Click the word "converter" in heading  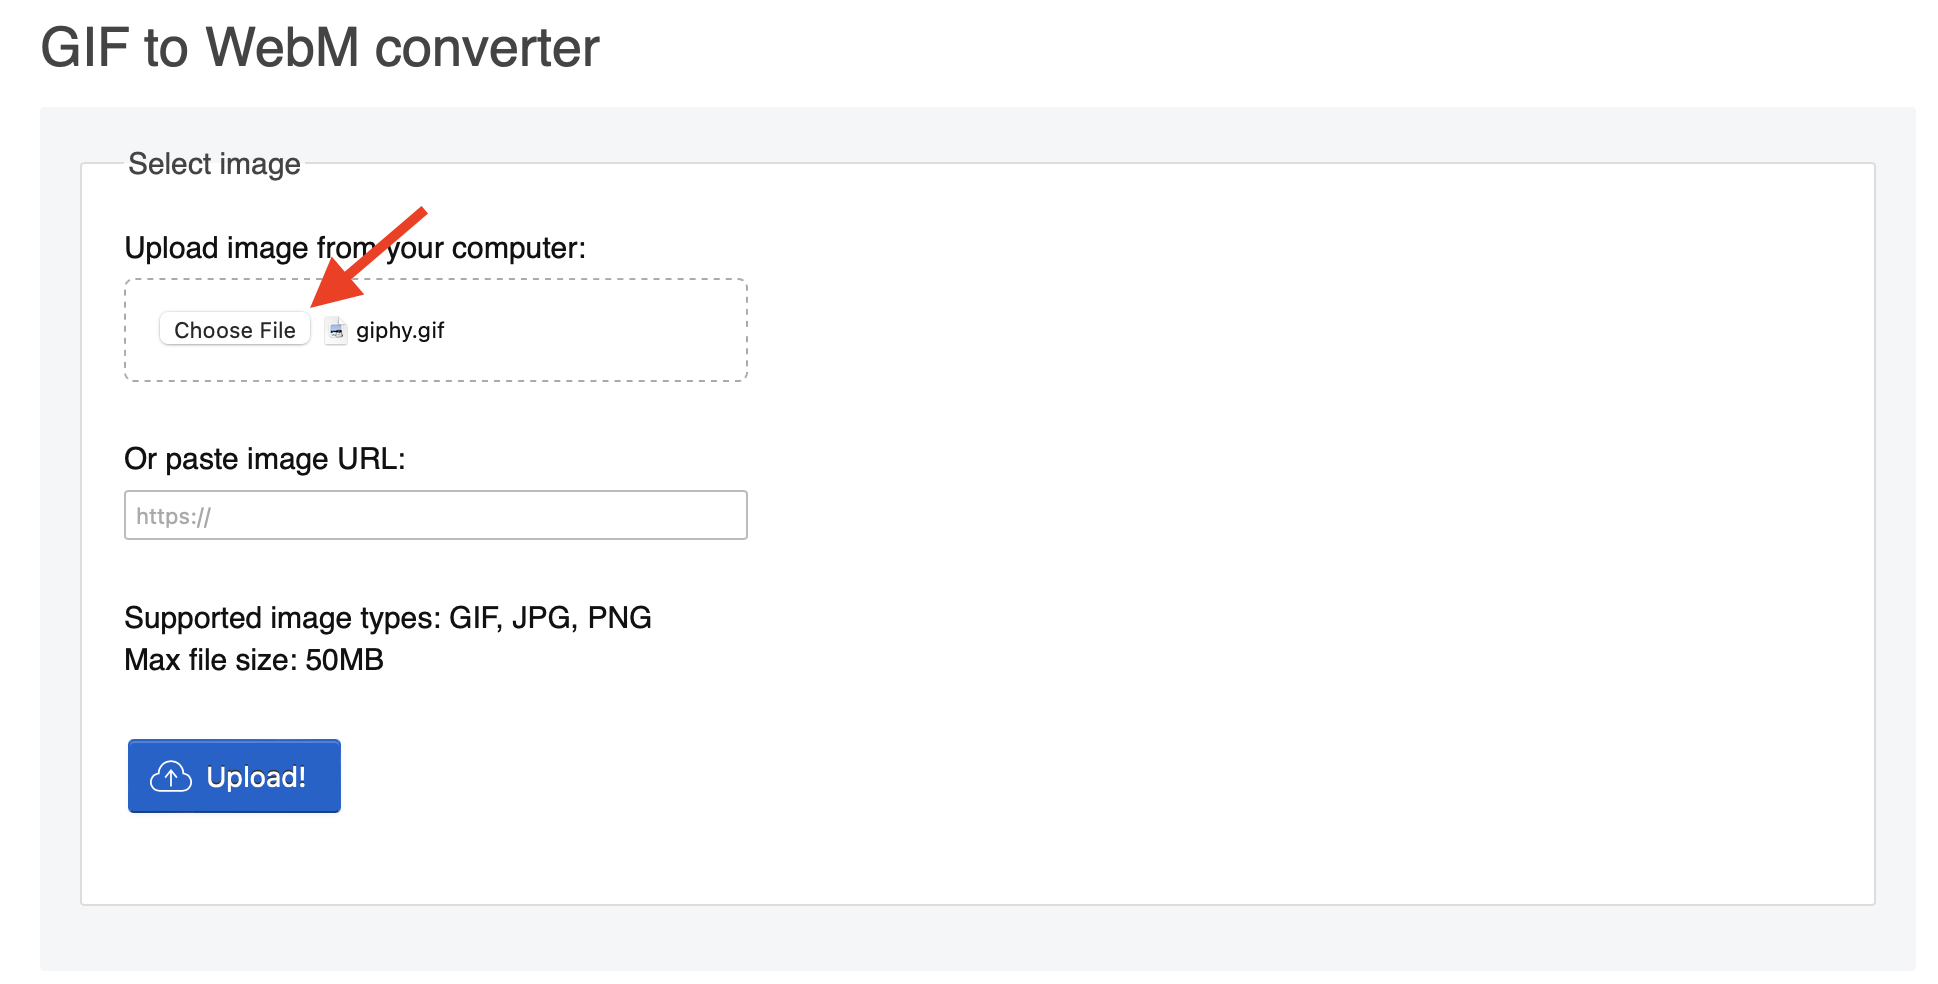pos(487,47)
